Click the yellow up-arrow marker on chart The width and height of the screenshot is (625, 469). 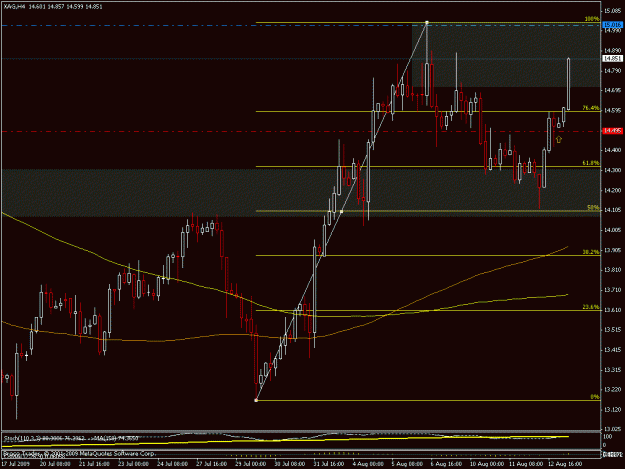(559, 139)
